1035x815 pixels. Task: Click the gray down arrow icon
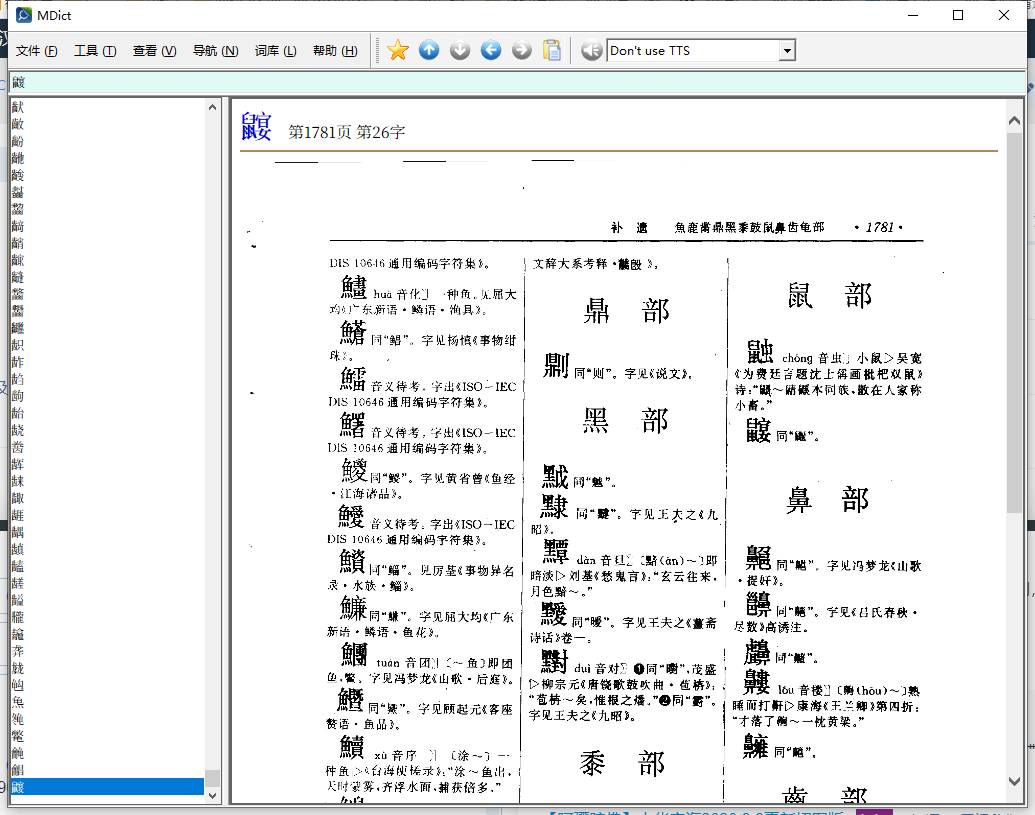460,50
